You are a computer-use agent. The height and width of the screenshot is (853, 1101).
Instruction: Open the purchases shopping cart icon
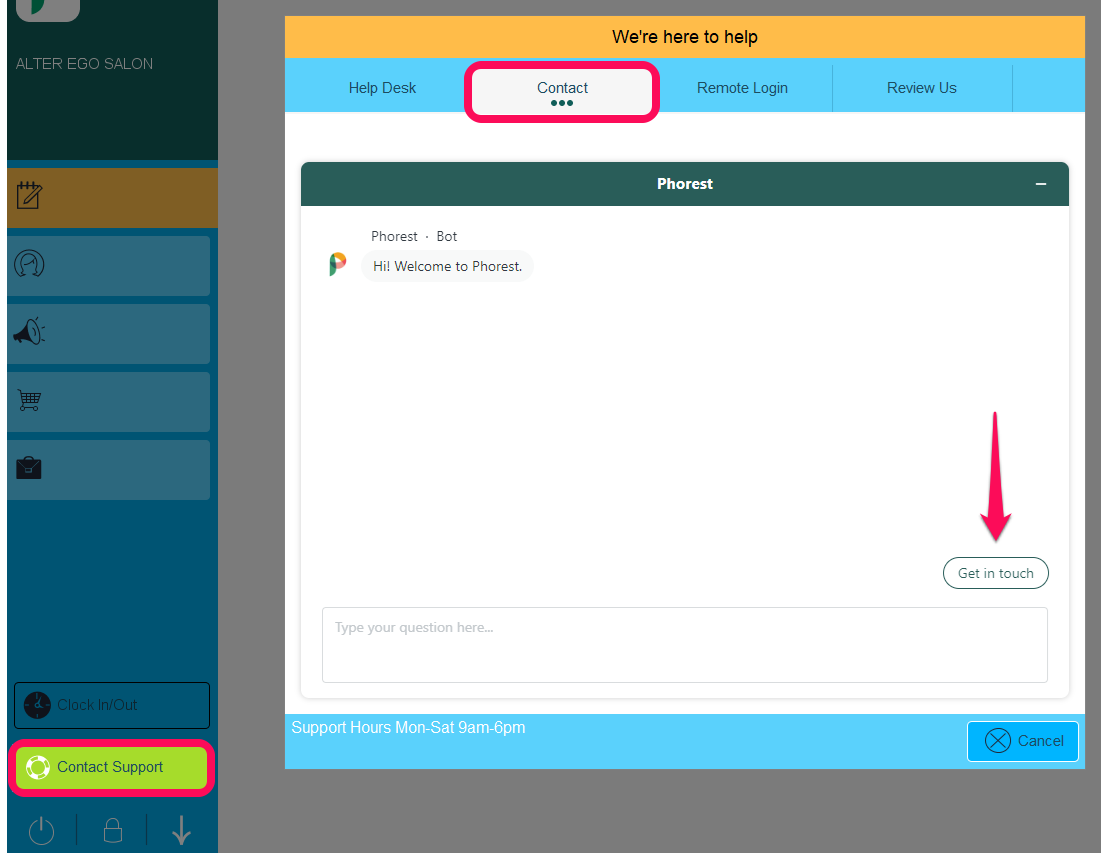click(29, 400)
